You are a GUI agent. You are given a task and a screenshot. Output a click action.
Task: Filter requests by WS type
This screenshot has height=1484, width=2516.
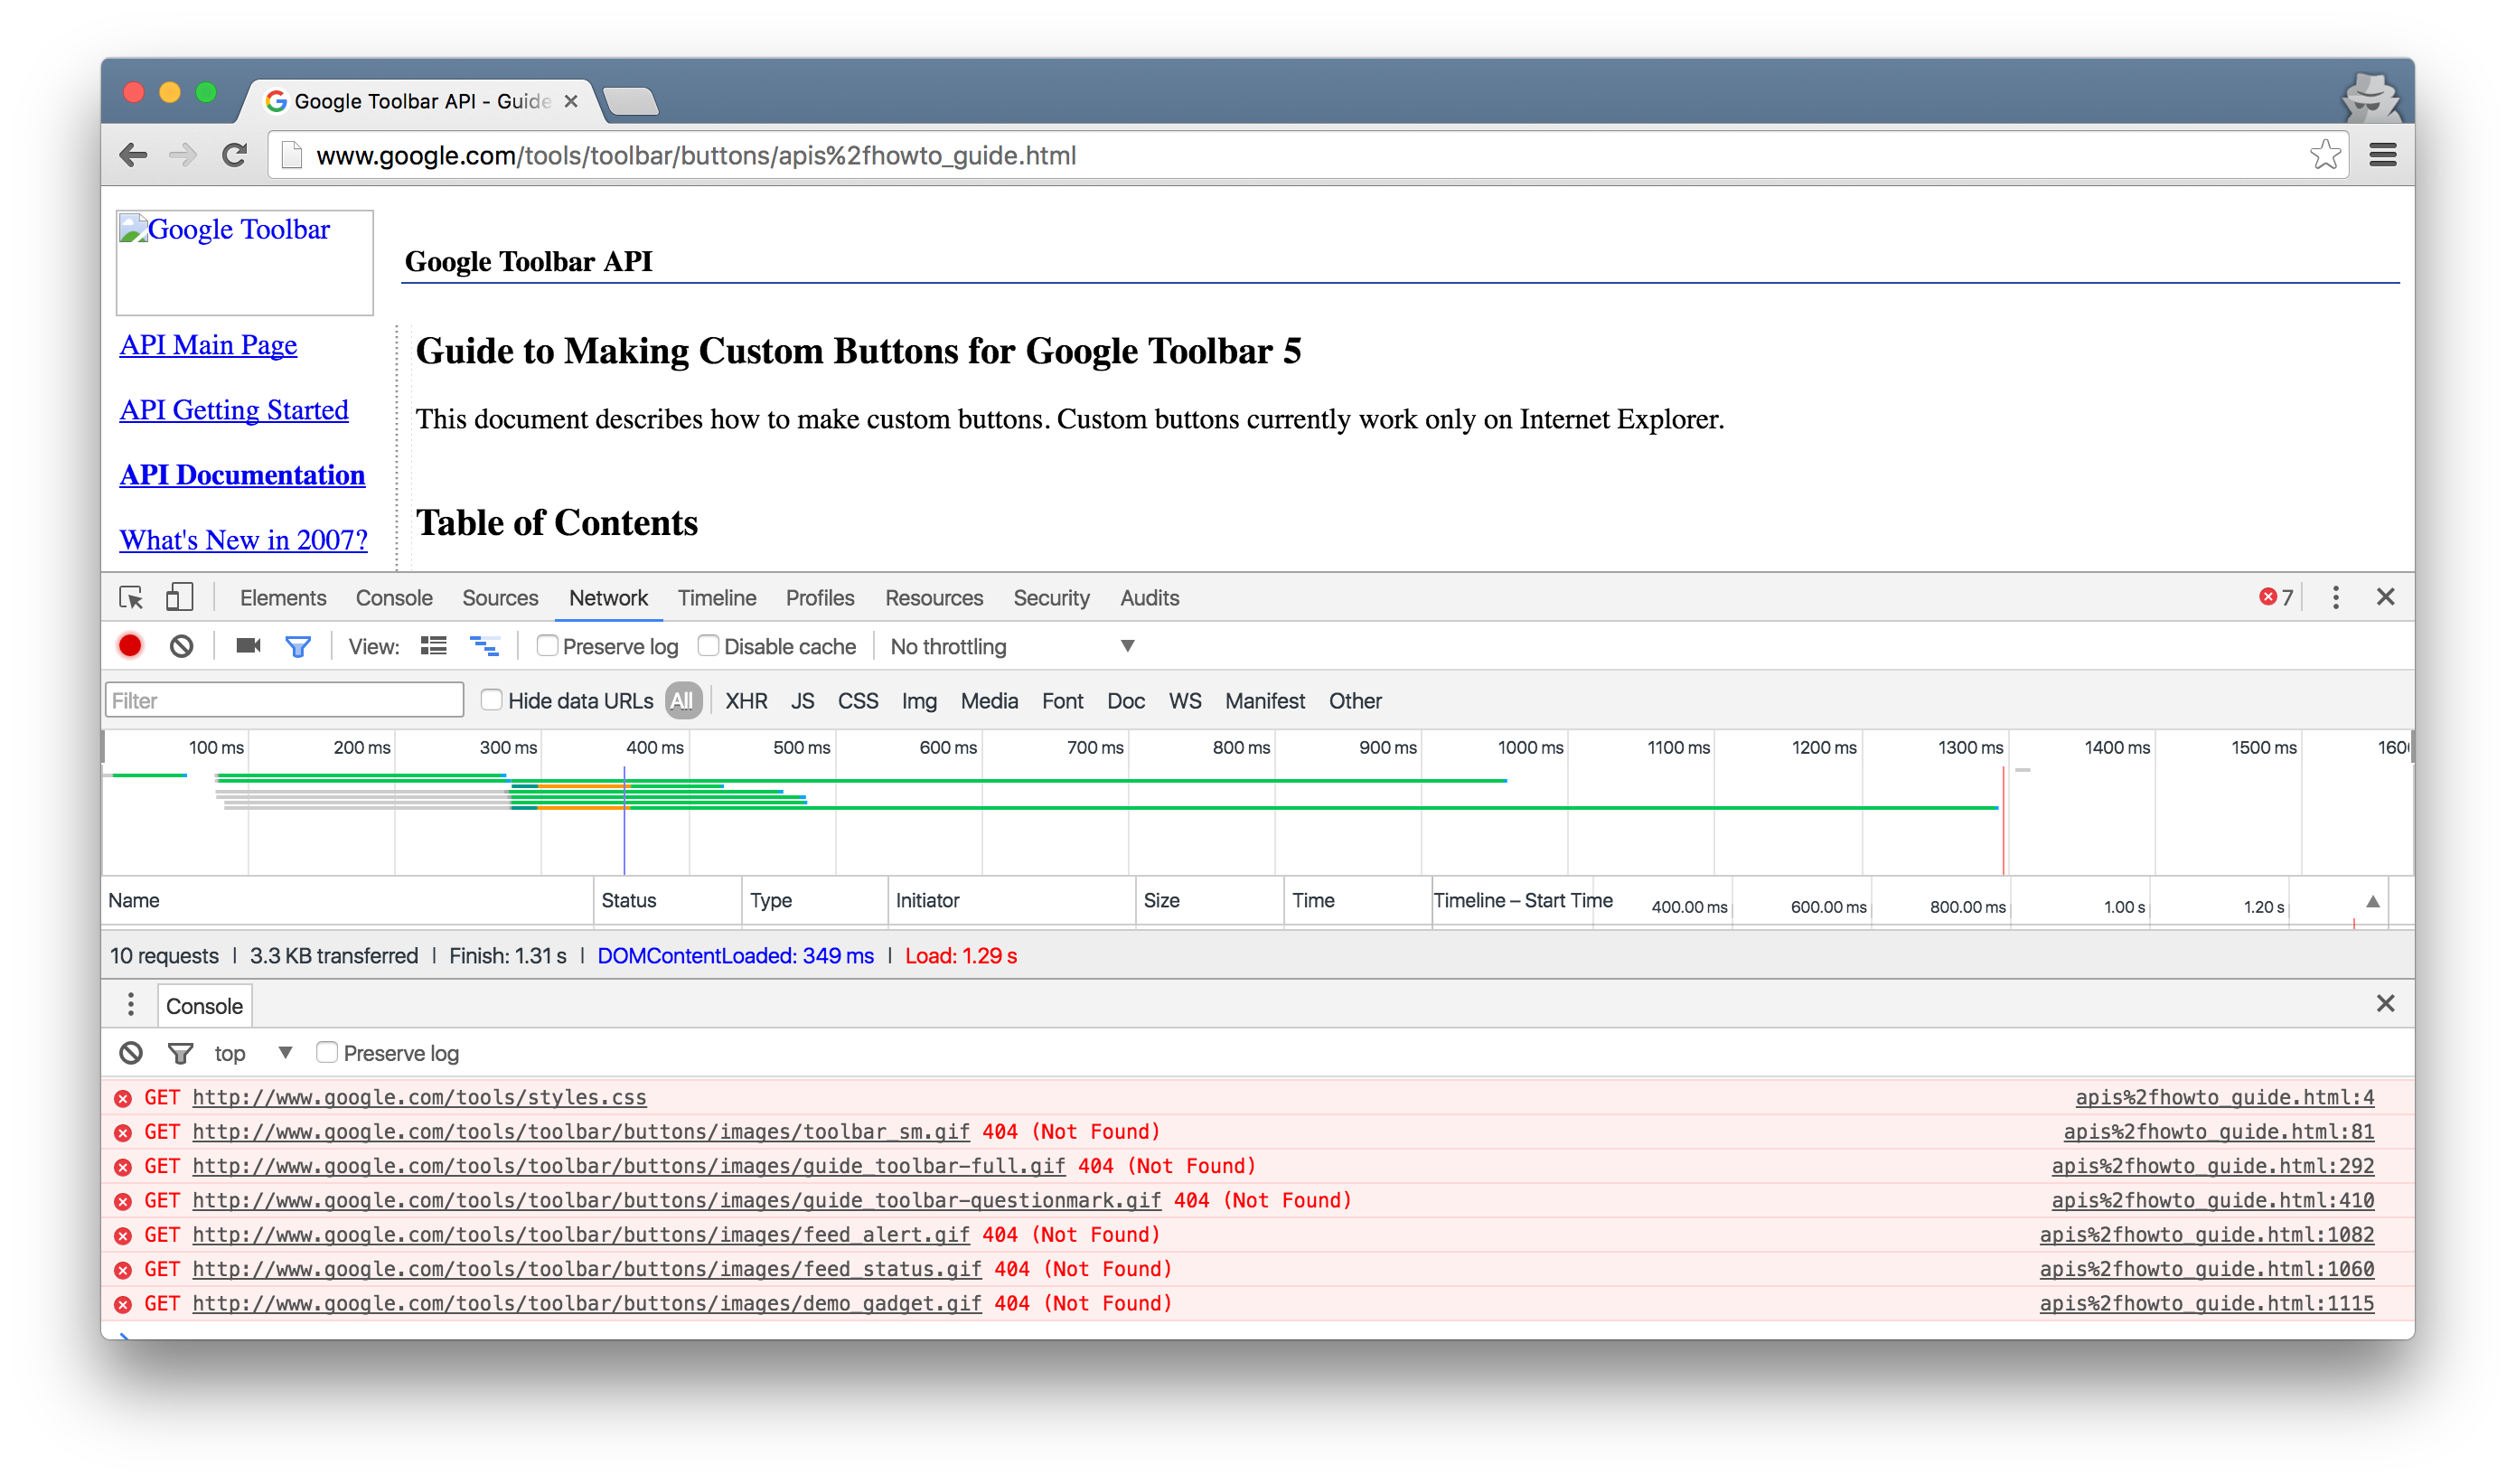tap(1185, 701)
